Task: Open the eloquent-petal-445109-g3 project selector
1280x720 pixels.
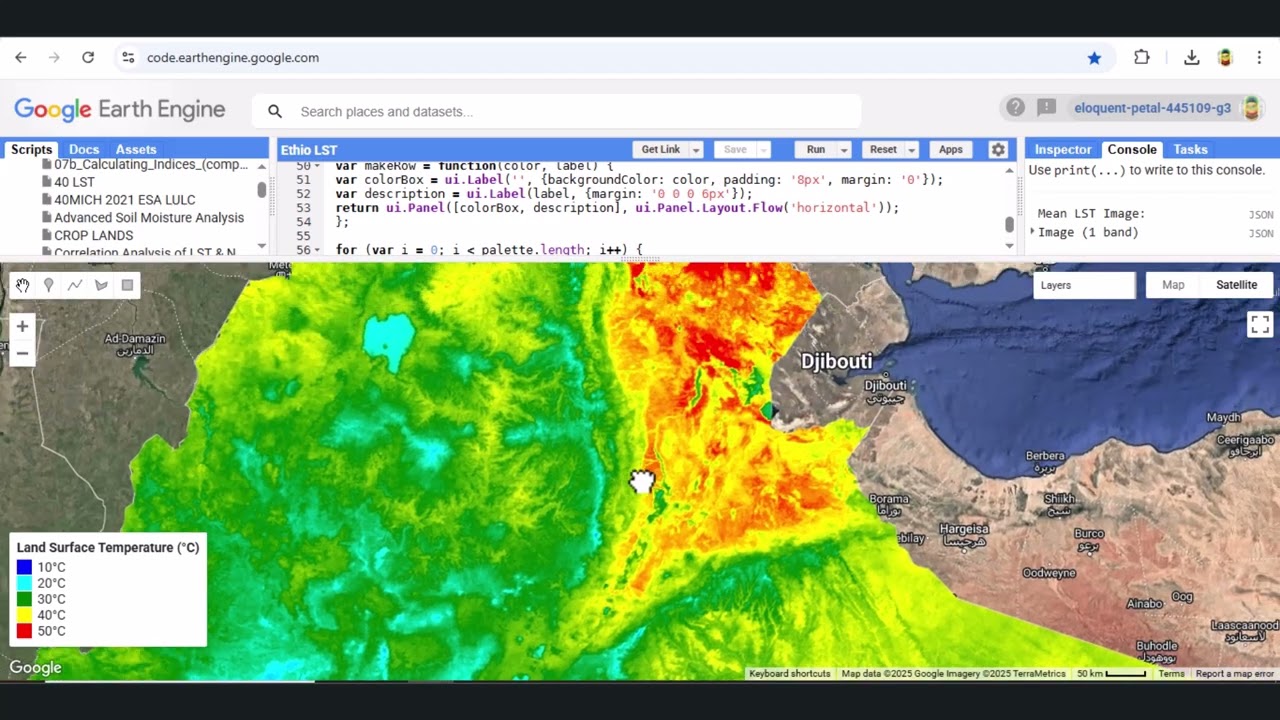Action: tap(1152, 108)
